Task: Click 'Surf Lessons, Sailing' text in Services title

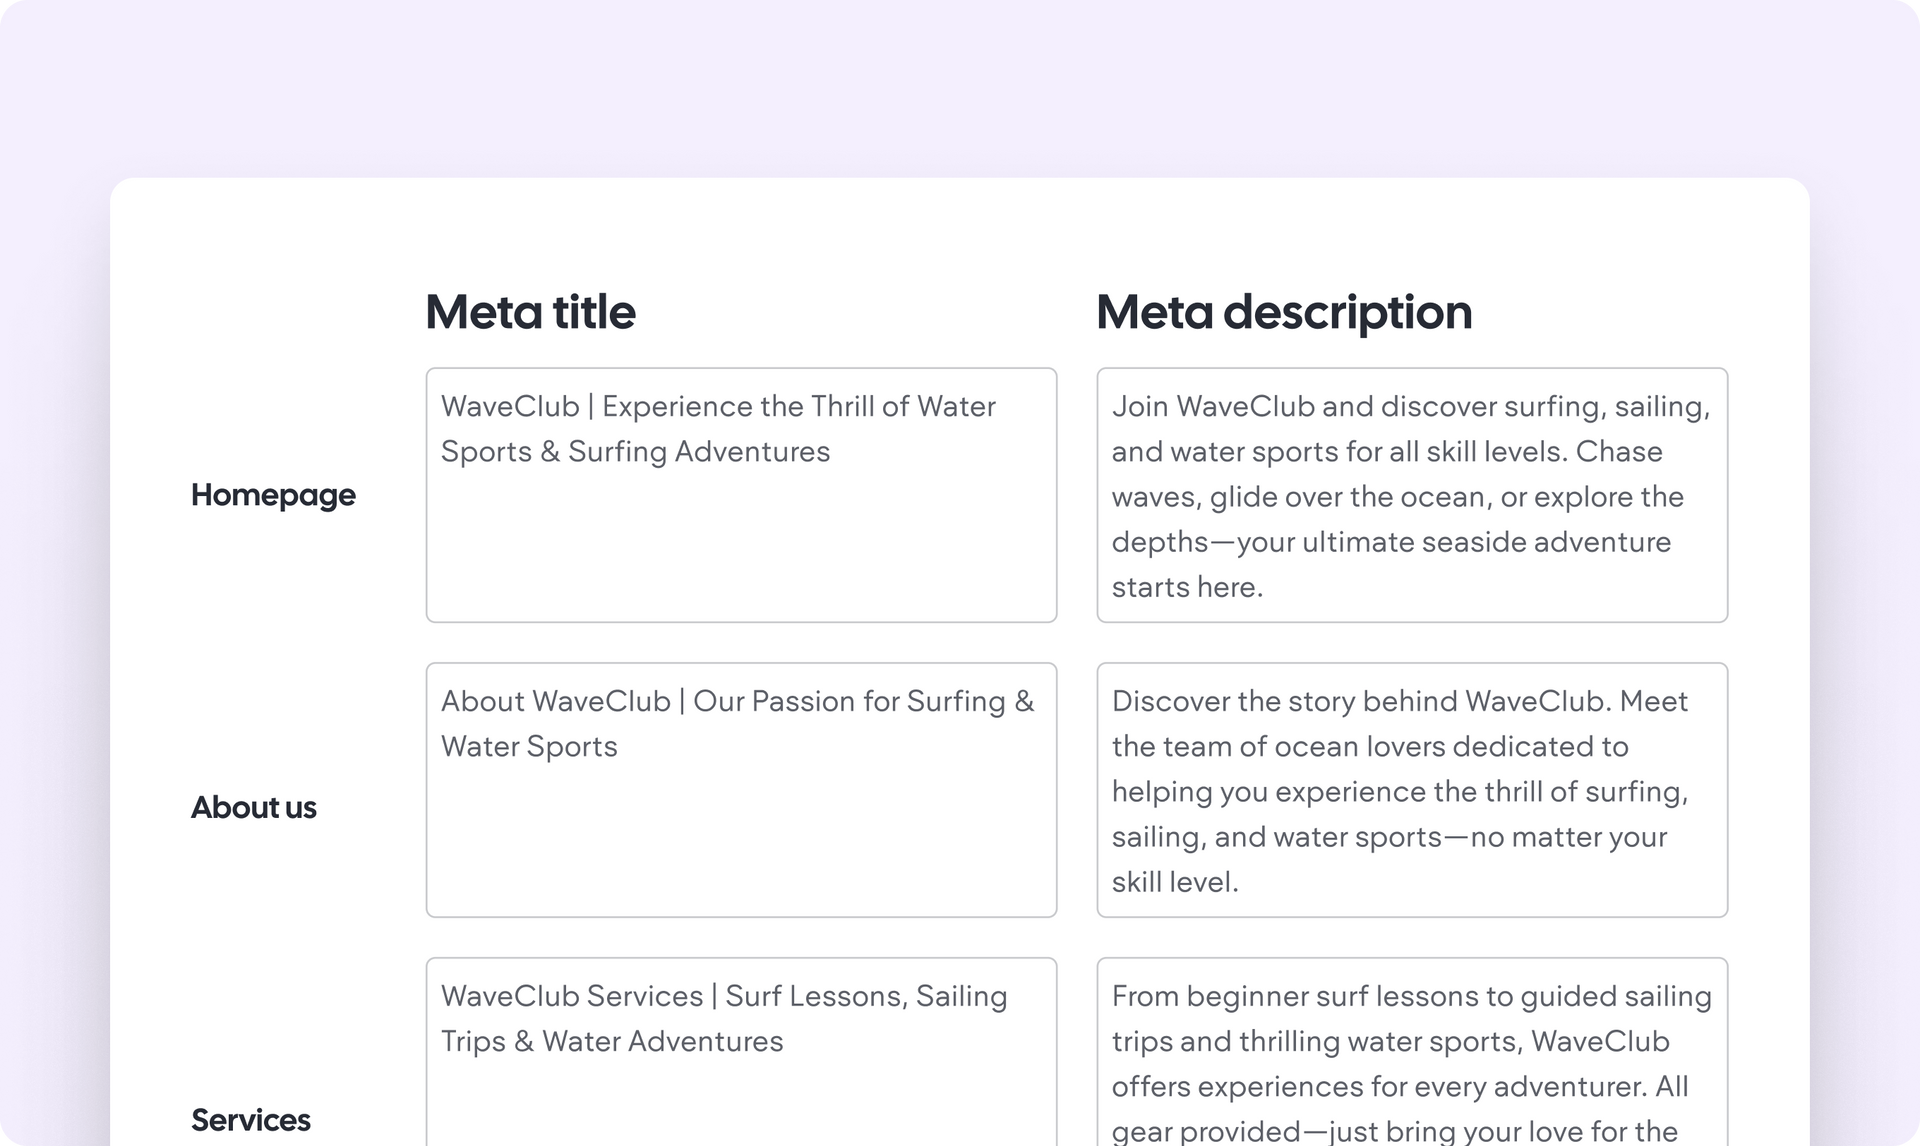Action: point(866,997)
